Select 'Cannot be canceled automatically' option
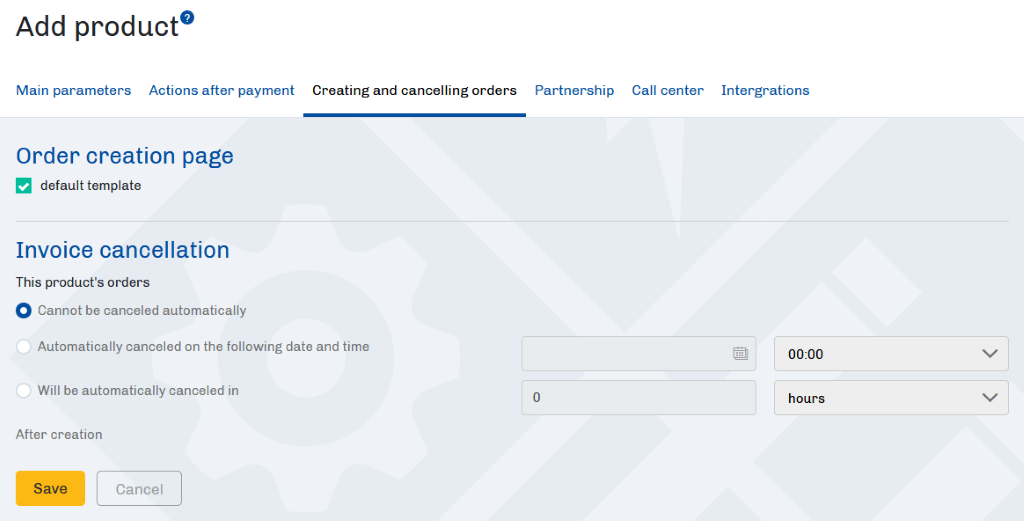The height and width of the screenshot is (521, 1024). (24, 311)
